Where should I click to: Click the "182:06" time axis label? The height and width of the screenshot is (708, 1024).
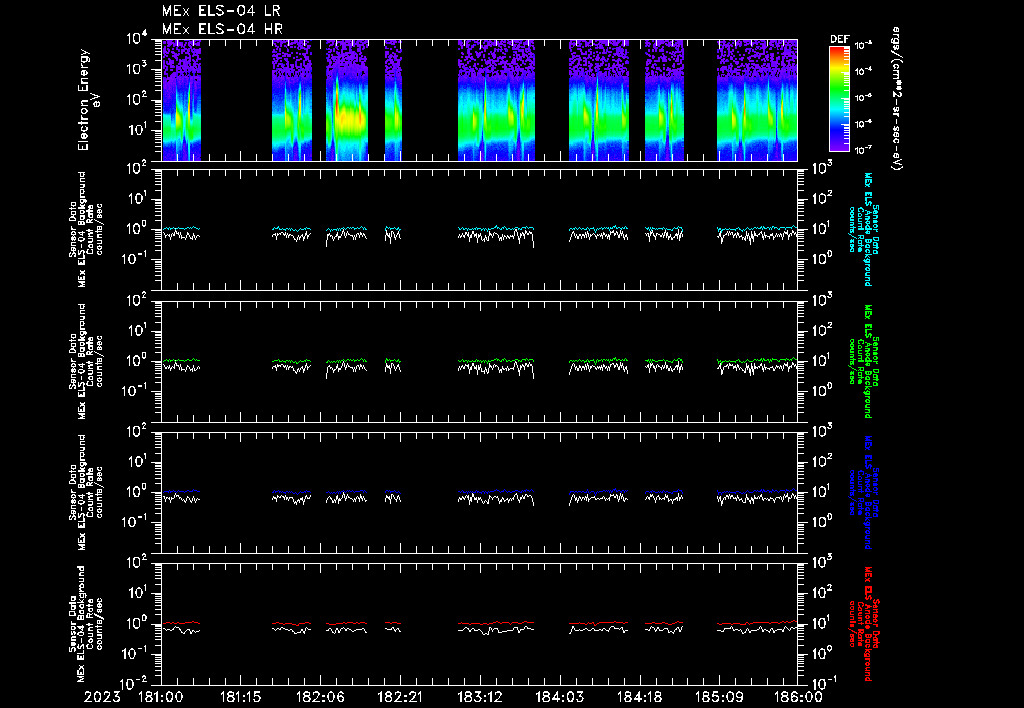320,697
